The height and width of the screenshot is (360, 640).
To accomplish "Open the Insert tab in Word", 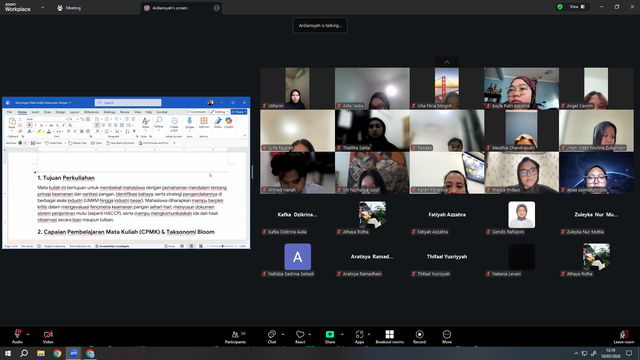I will [x=36, y=112].
